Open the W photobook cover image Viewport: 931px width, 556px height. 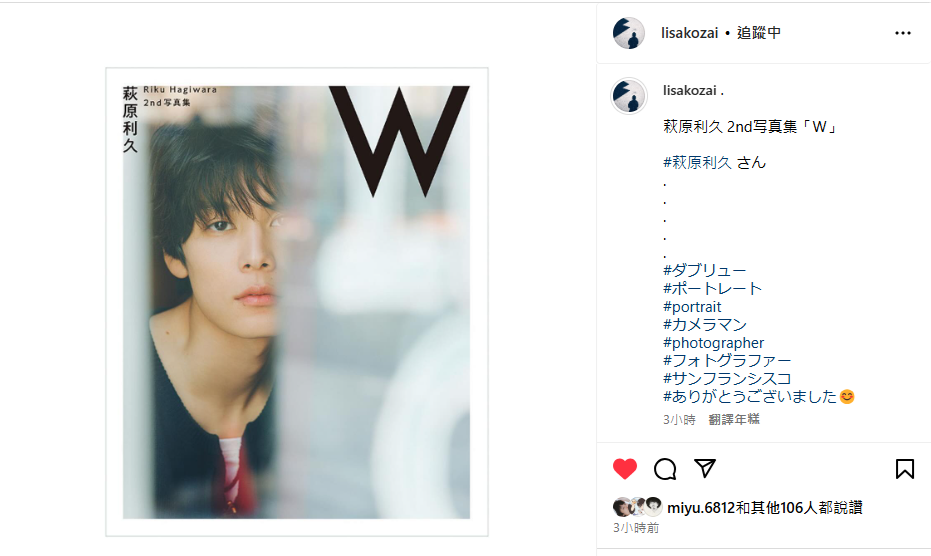[297, 302]
